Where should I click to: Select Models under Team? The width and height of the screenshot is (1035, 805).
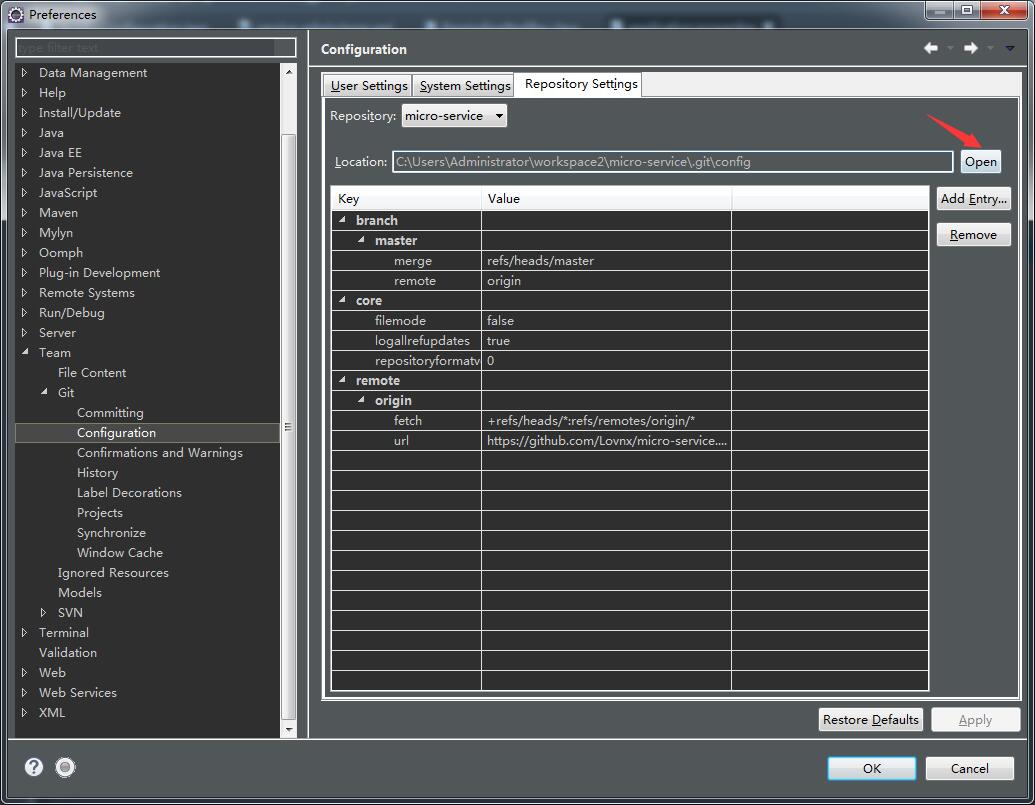click(x=79, y=593)
